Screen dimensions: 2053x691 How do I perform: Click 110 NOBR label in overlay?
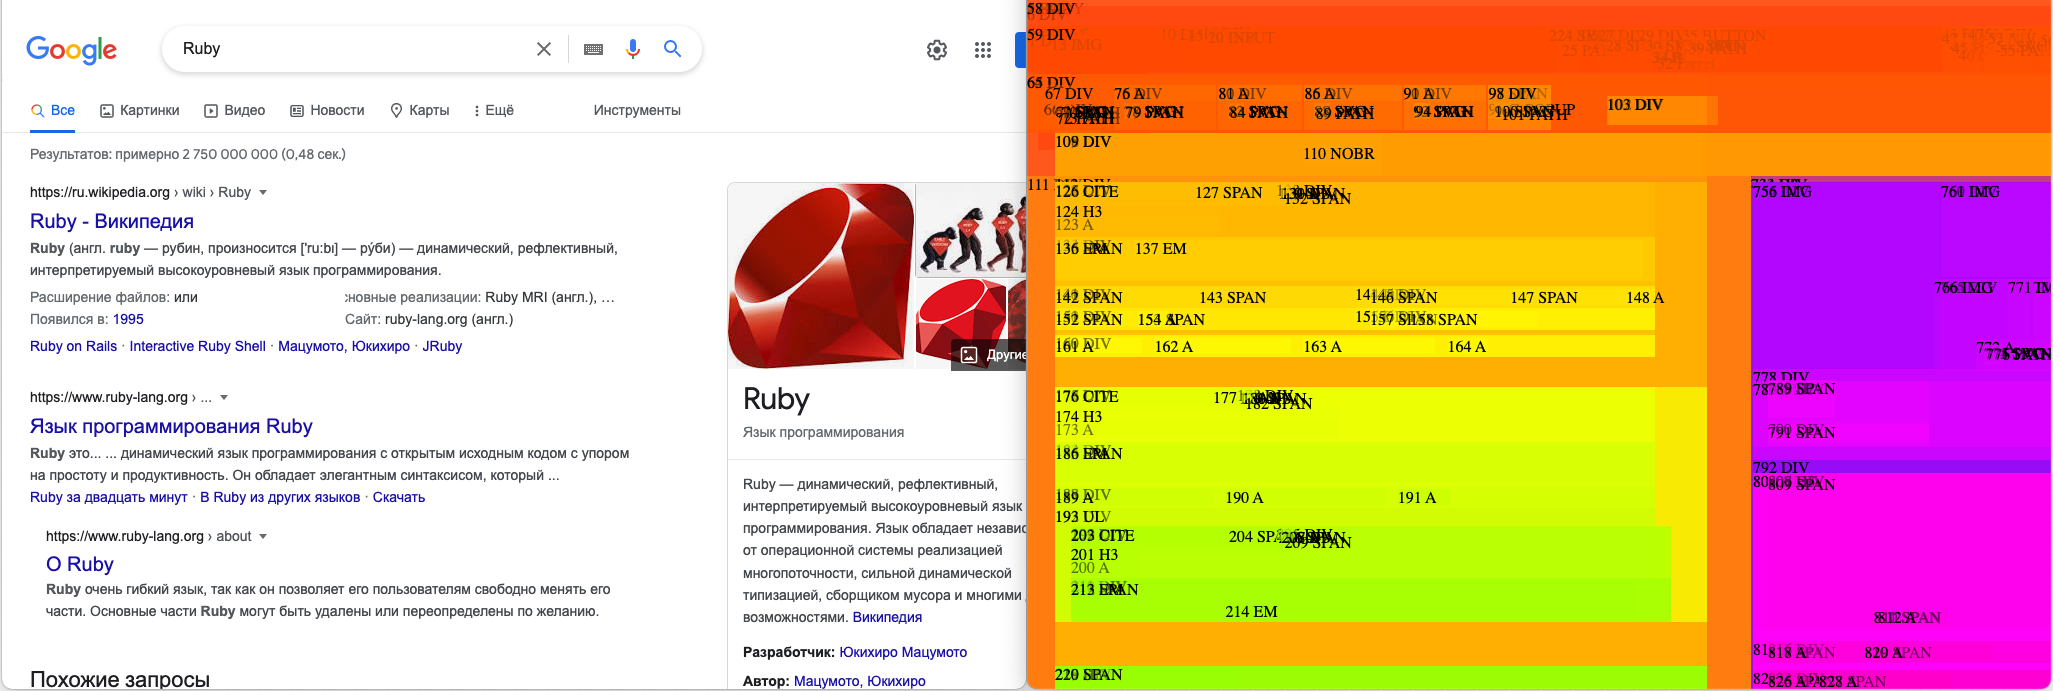1339,154
